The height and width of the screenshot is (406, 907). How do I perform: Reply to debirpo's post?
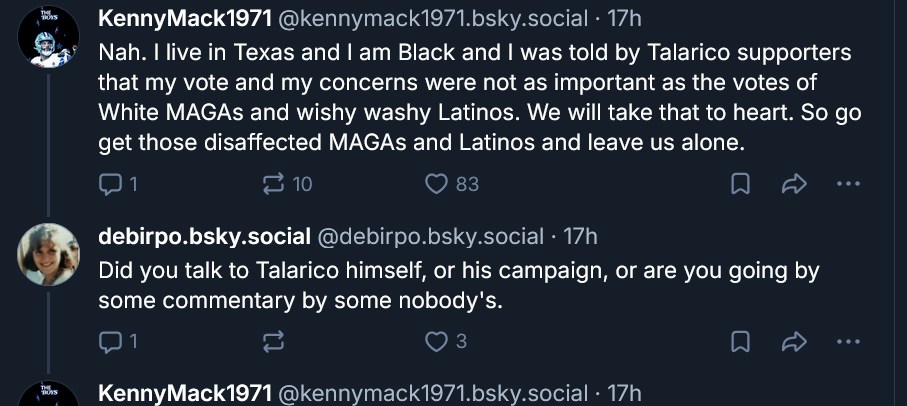tap(111, 342)
